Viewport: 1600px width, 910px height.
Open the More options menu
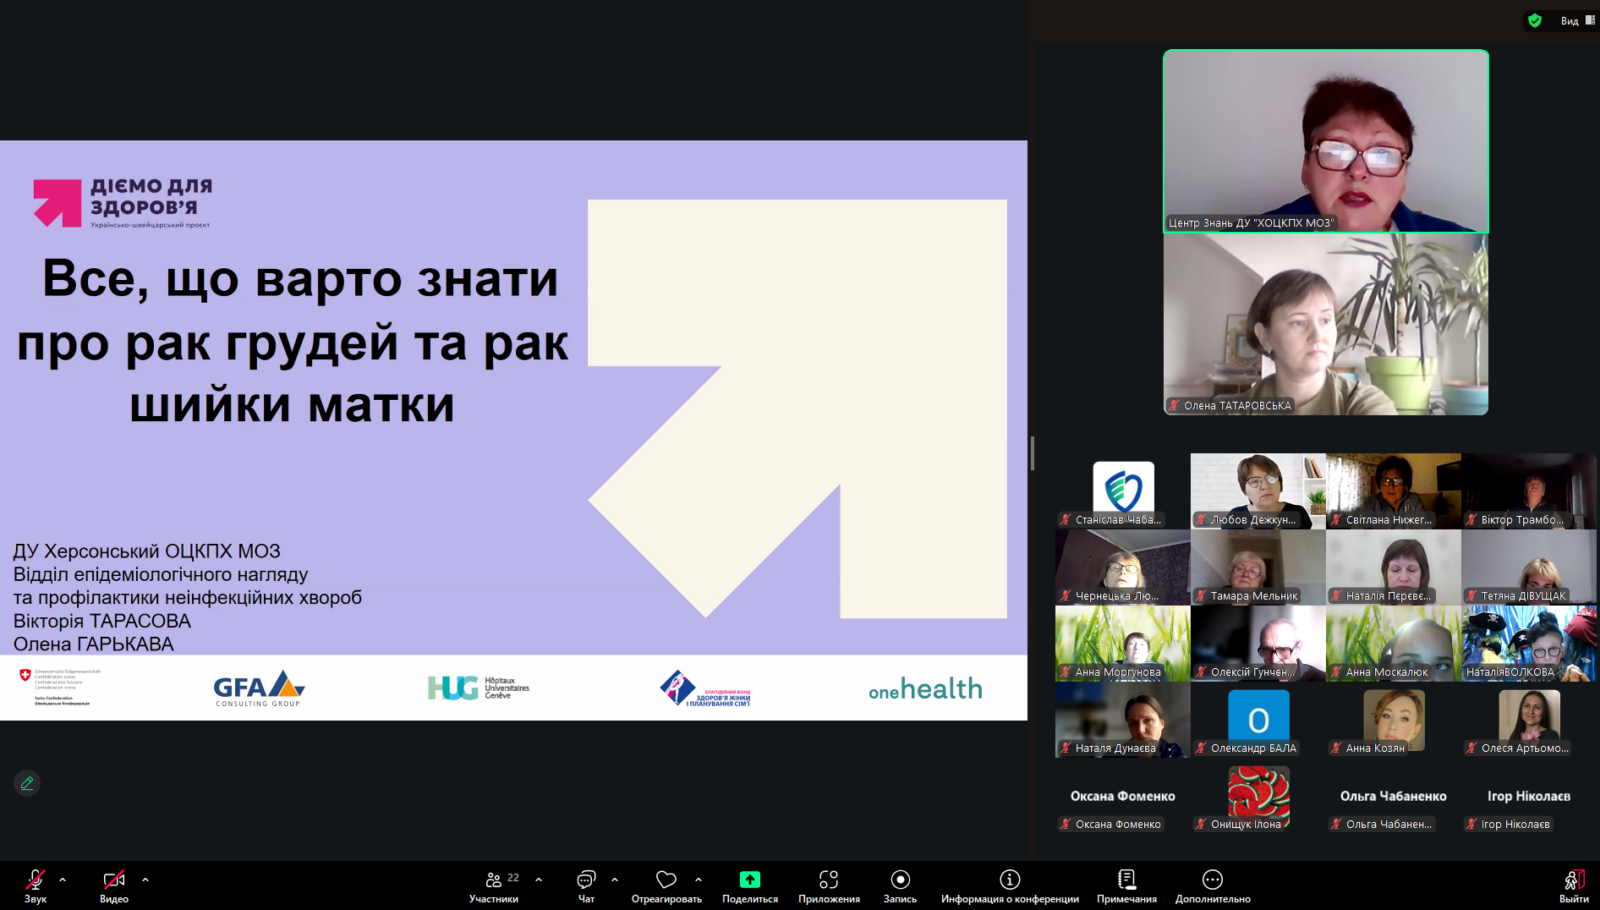pos(1212,880)
